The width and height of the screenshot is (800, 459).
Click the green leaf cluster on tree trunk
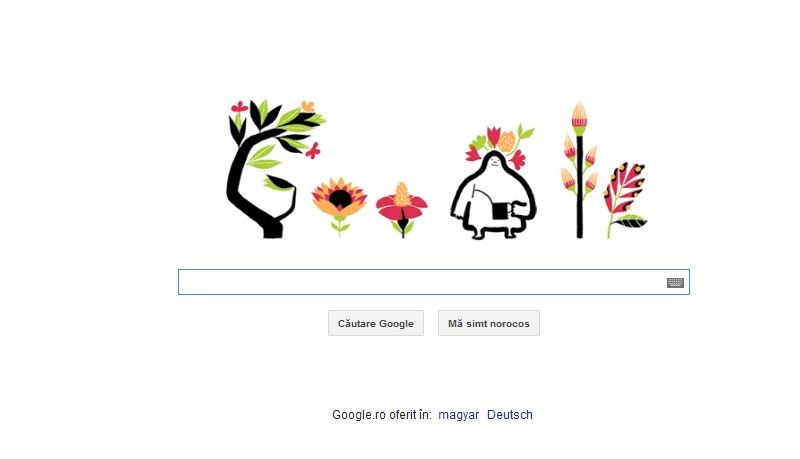click(x=263, y=157)
